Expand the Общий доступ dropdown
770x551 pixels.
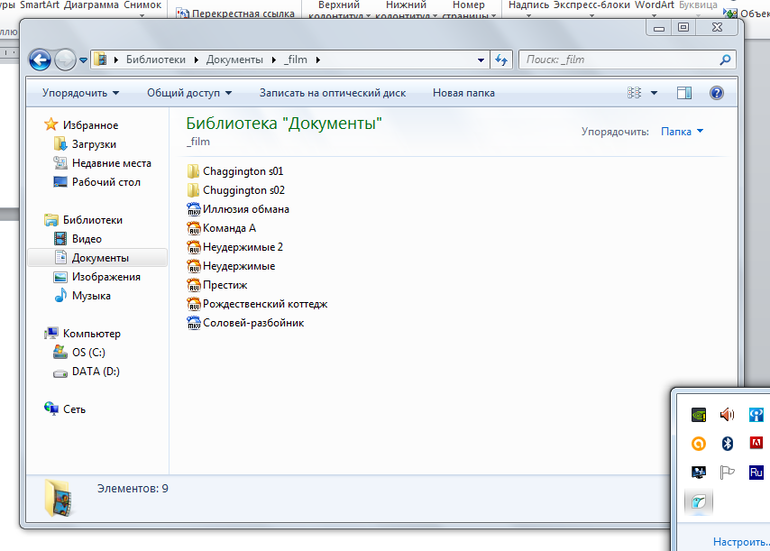(189, 93)
